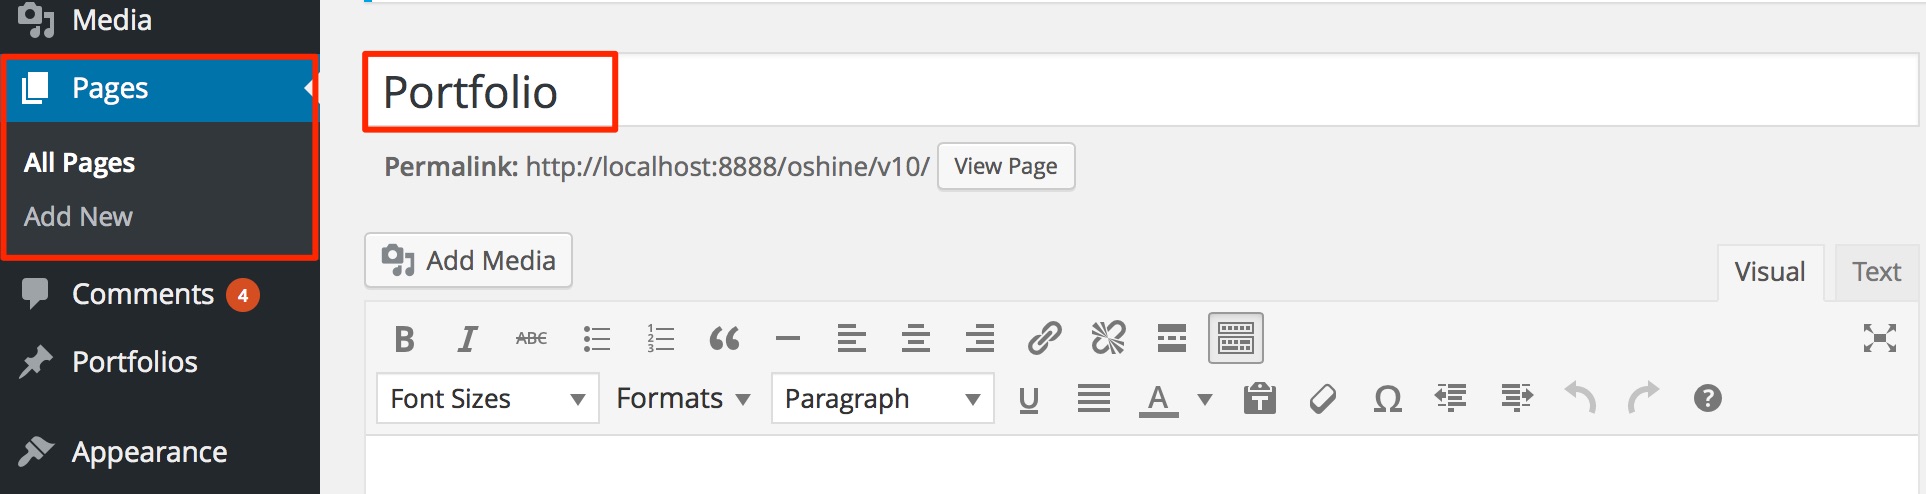Click the Insert/edit link icon

pos(1044,340)
